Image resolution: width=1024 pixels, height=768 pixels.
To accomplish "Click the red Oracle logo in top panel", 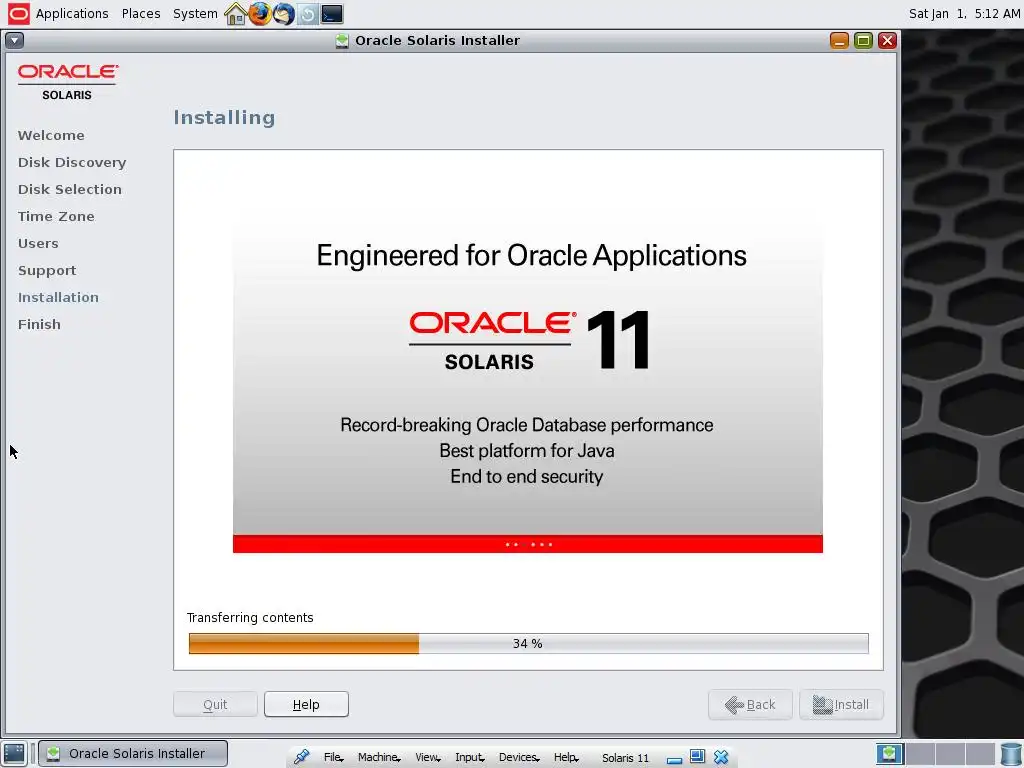I will (18, 14).
